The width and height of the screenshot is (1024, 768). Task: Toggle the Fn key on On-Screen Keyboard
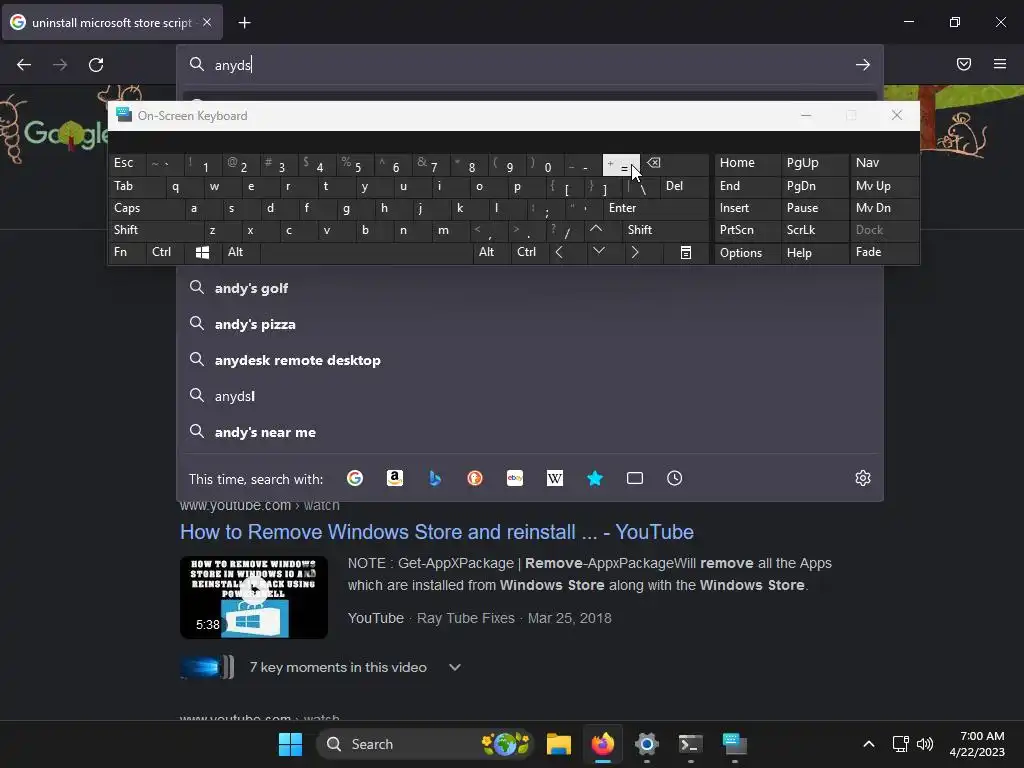click(127, 252)
